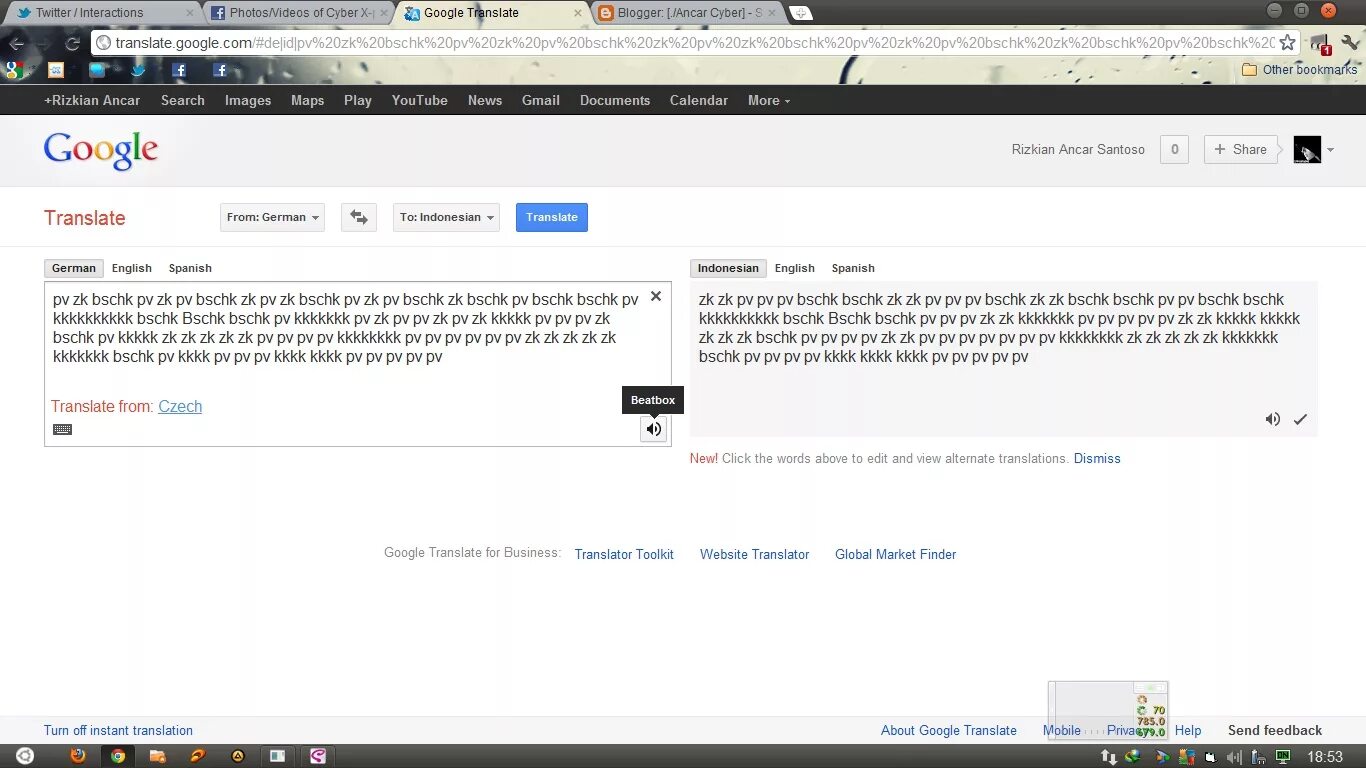Viewport: 1366px width, 768px height.
Task: Open Calendar in Google bar
Action: coord(698,100)
